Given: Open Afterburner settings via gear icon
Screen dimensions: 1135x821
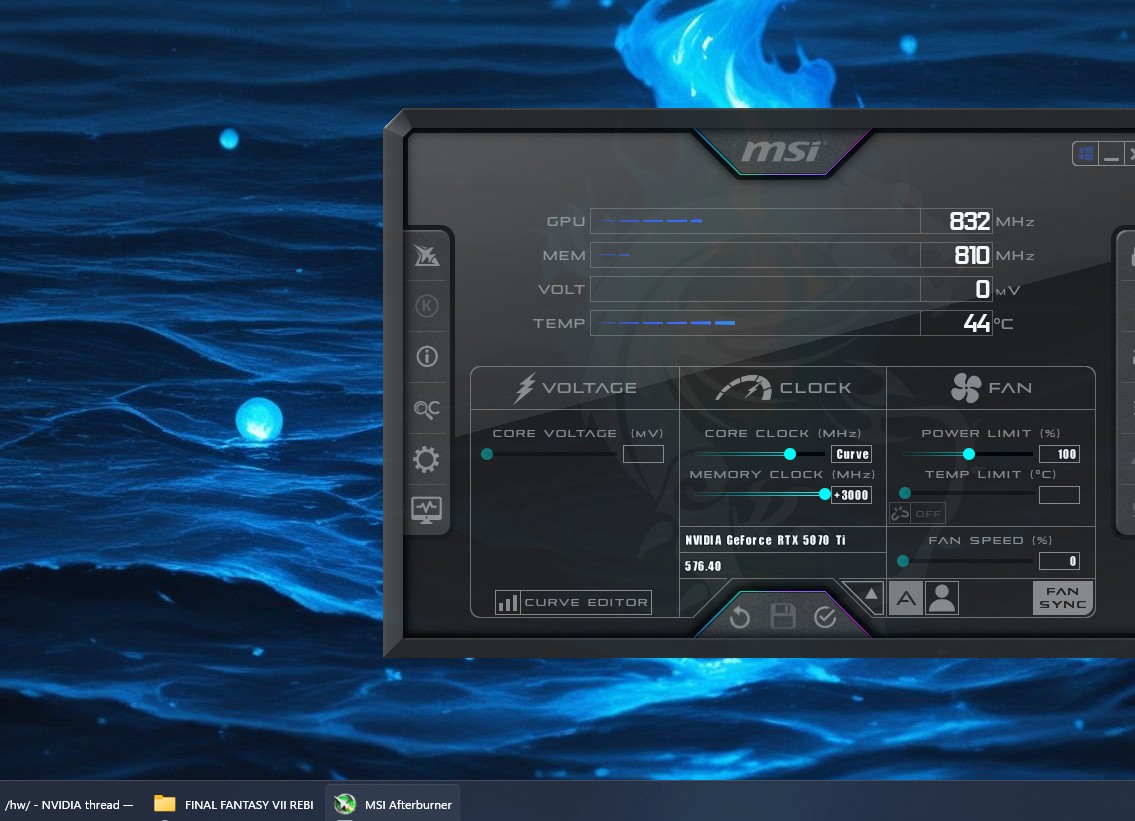Looking at the screenshot, I should coord(426,459).
